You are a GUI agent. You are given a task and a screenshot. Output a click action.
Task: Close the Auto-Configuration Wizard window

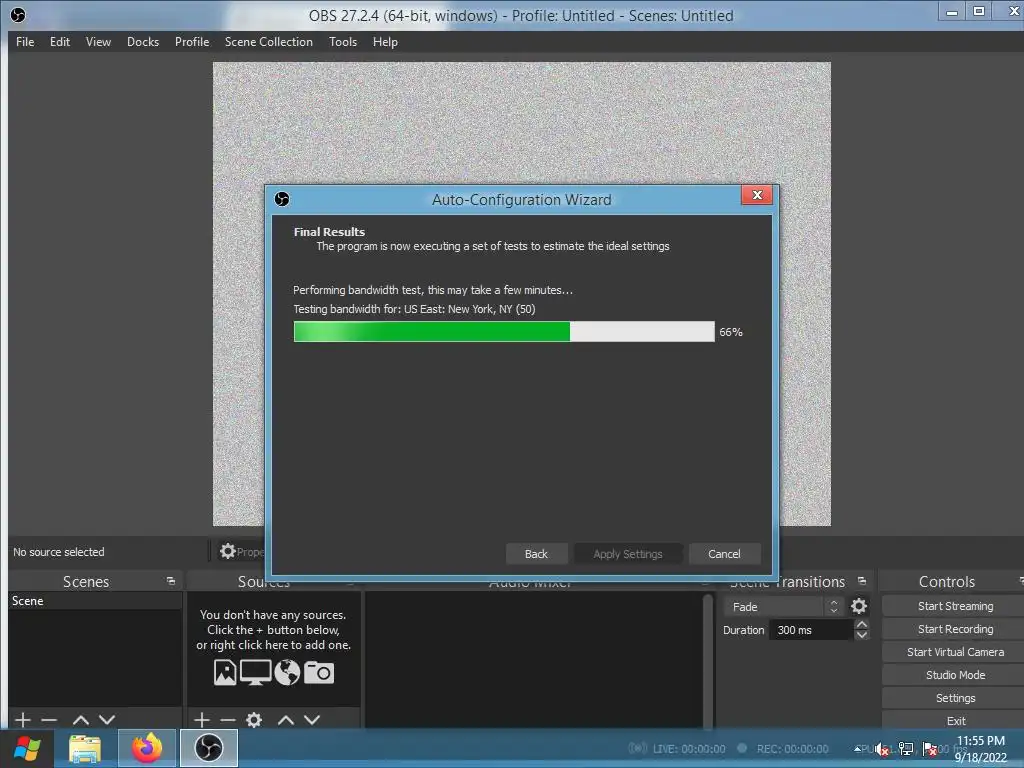tap(757, 195)
